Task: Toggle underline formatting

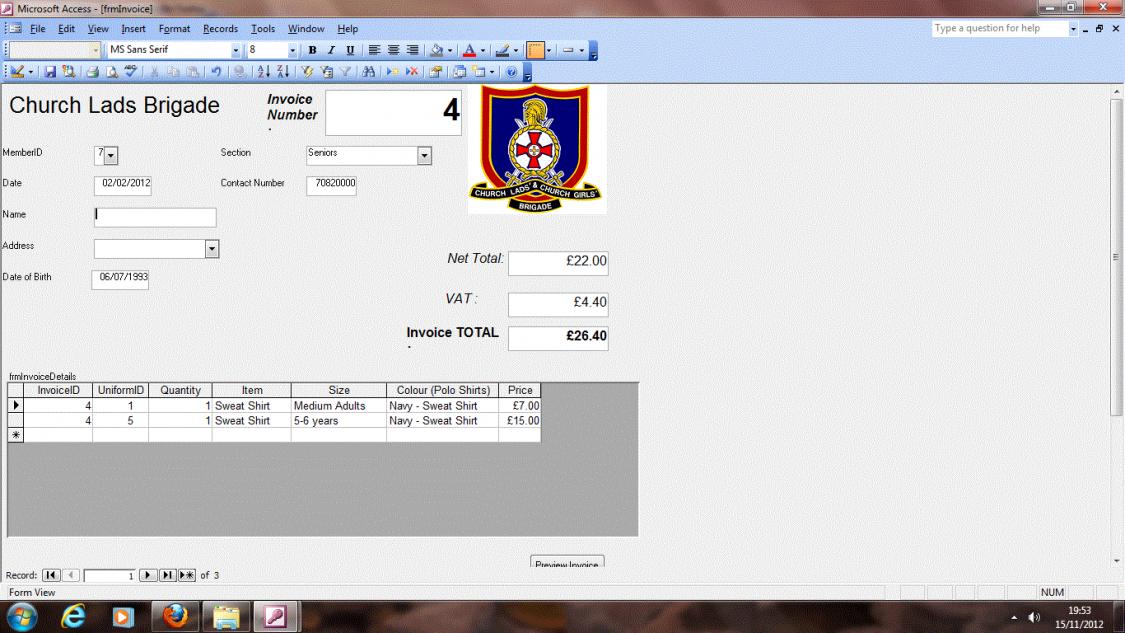Action: click(x=350, y=50)
